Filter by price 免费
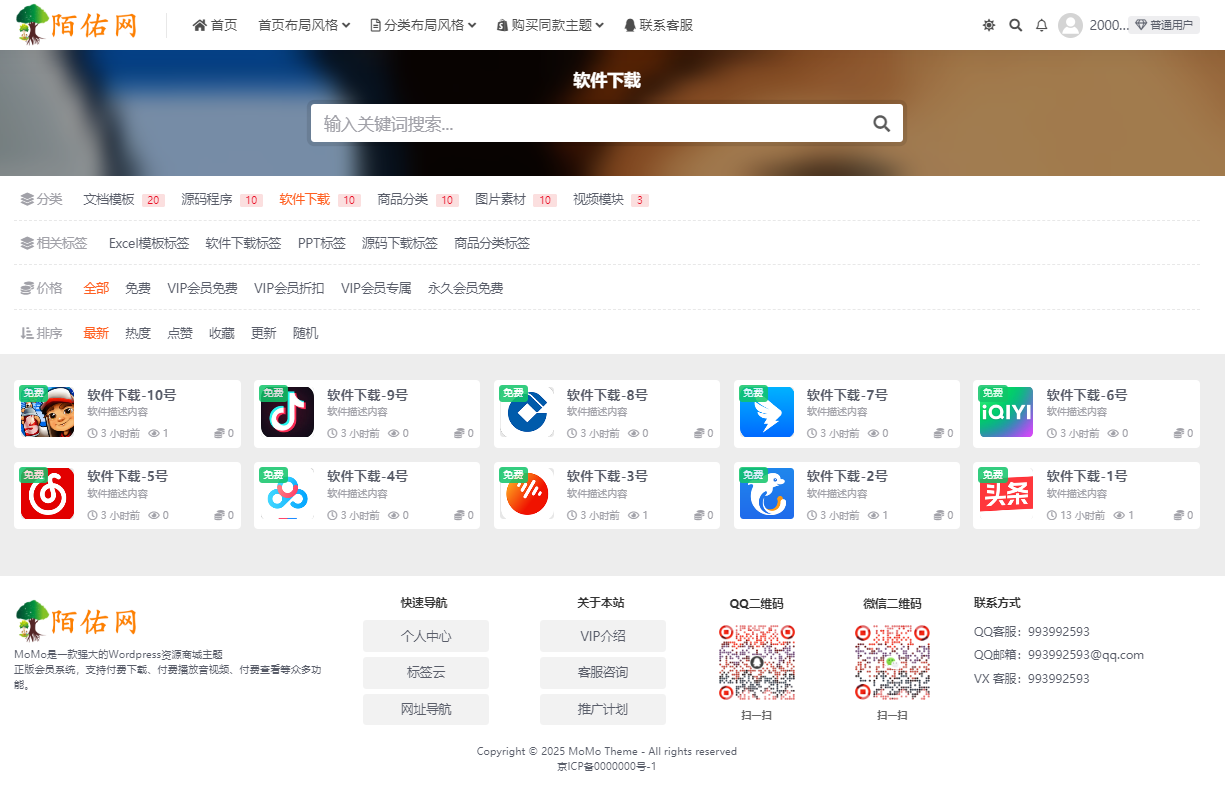This screenshot has height=794, width=1225. click(138, 288)
